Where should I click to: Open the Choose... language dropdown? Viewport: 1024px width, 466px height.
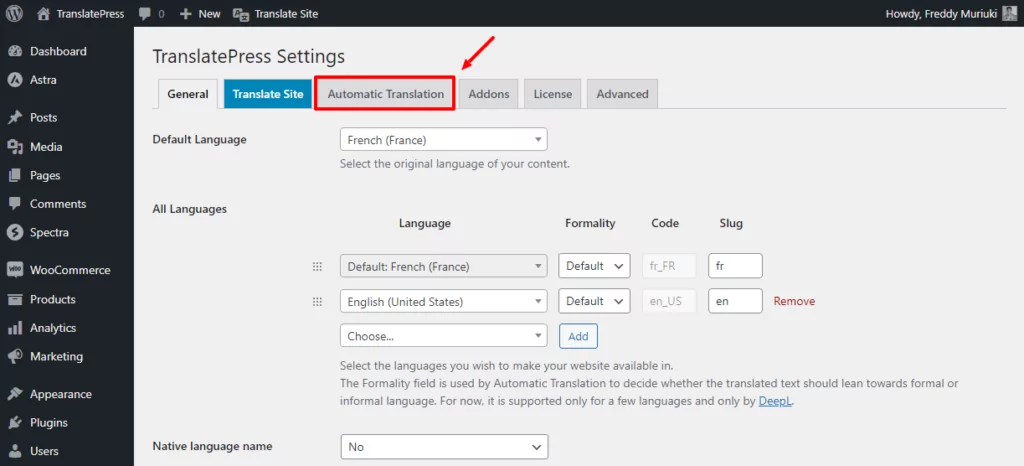pyautogui.click(x=443, y=336)
